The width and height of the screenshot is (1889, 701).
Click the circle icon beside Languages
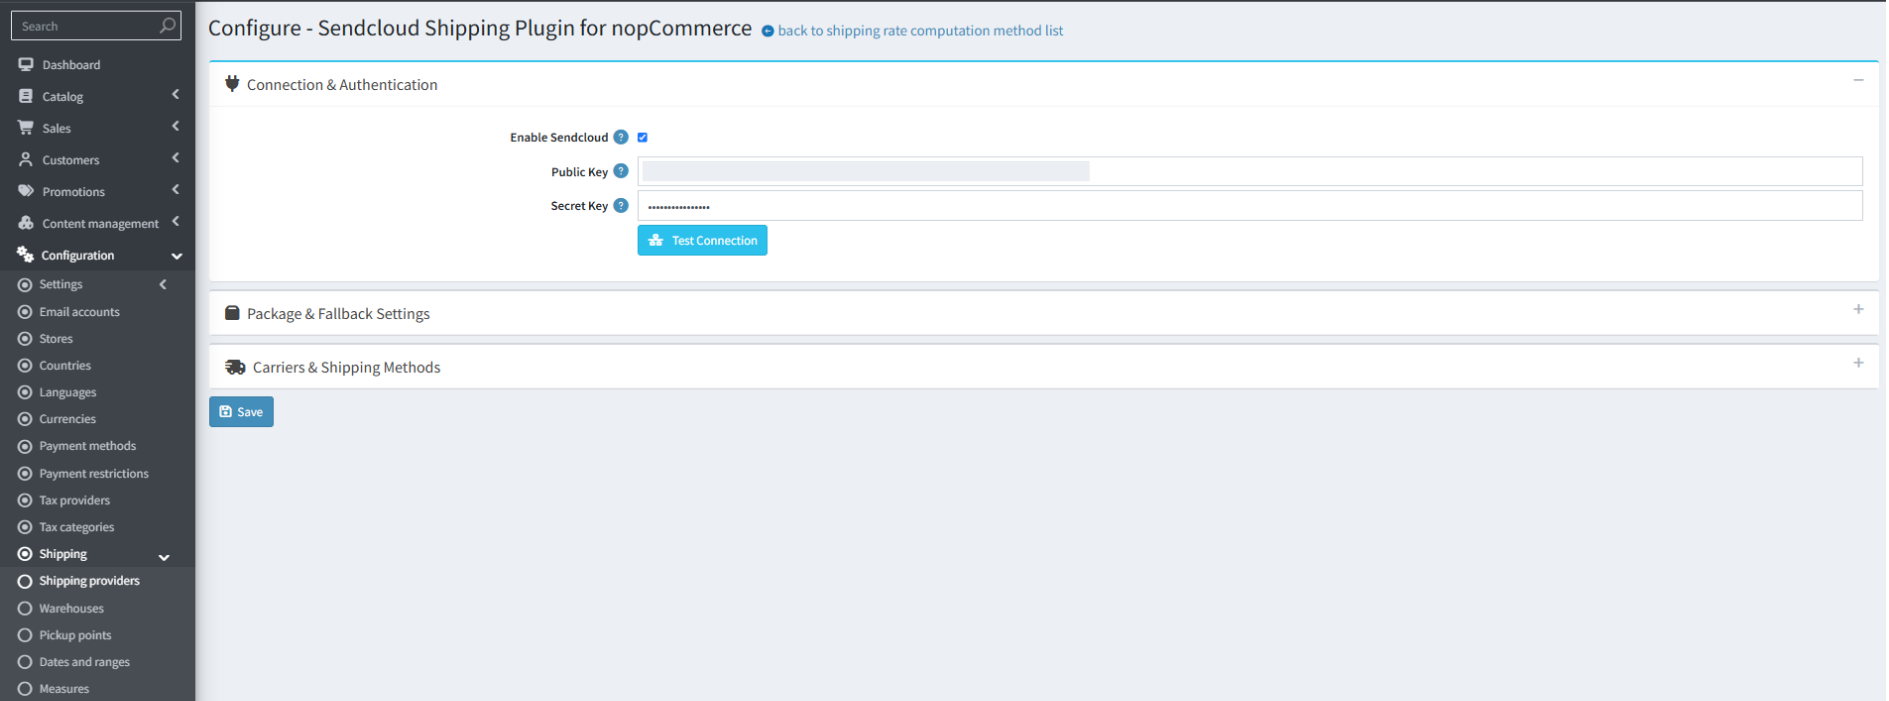[x=25, y=392]
